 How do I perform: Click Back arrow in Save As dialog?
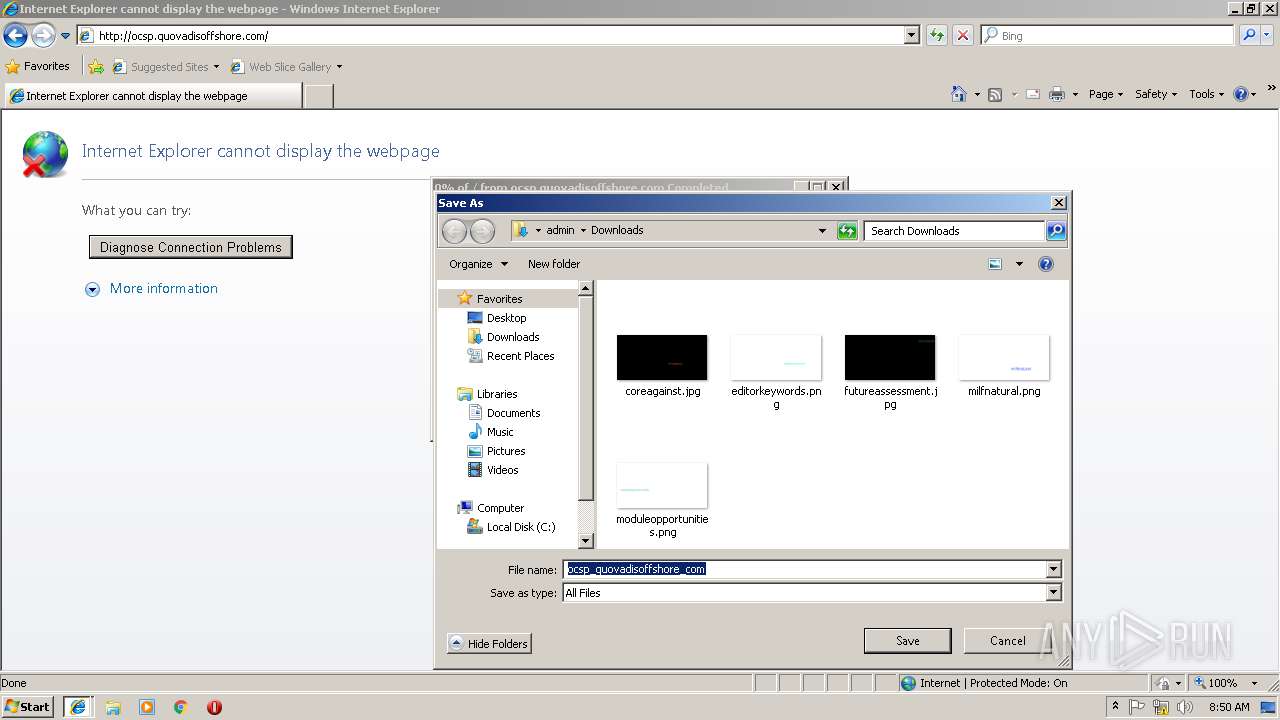coord(454,231)
